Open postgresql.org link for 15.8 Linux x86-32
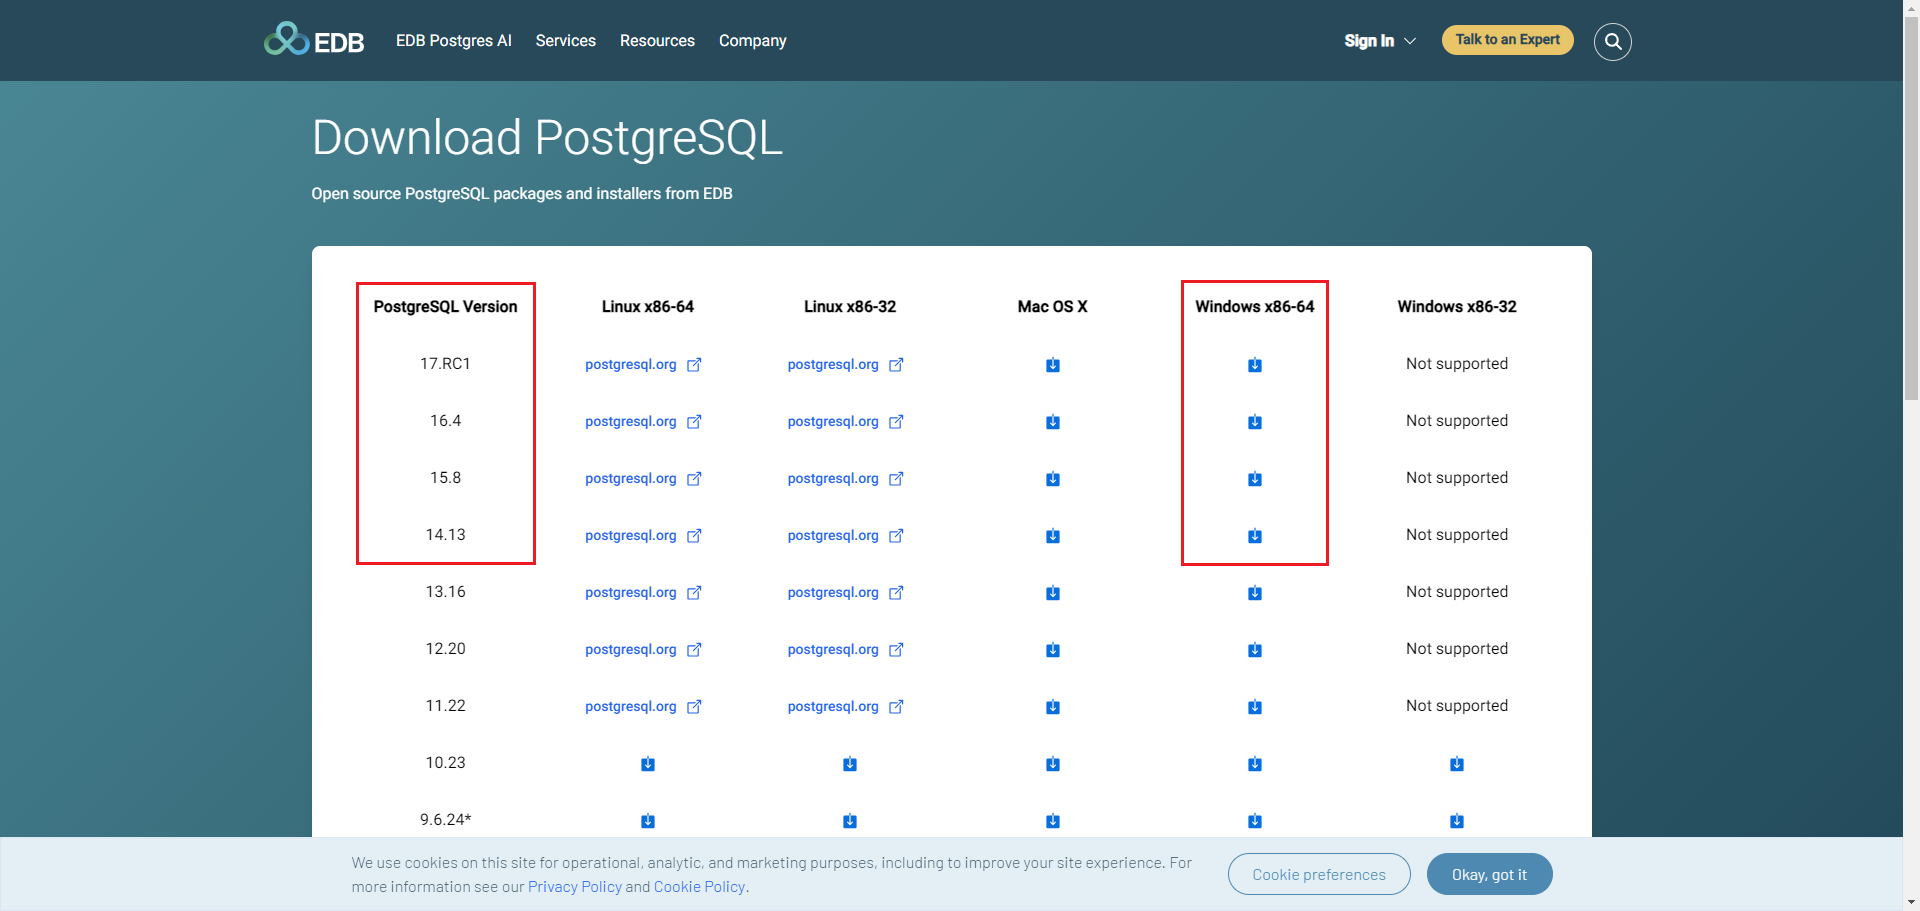The height and width of the screenshot is (911, 1920). tap(845, 479)
